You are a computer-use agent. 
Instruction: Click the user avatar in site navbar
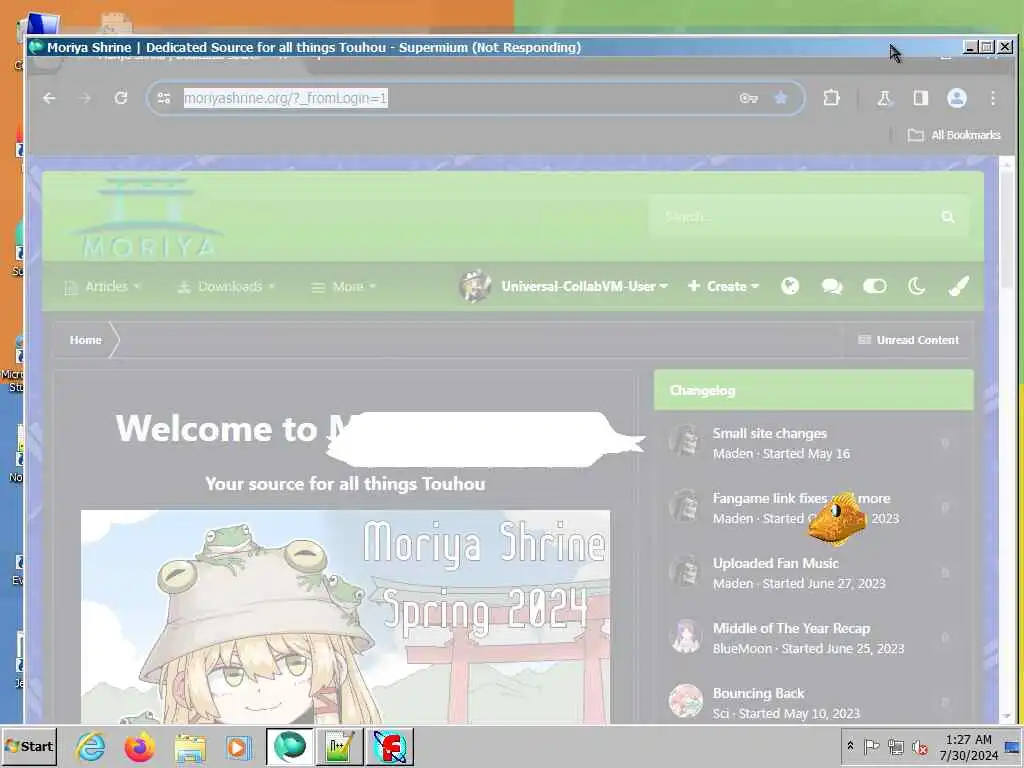point(475,286)
